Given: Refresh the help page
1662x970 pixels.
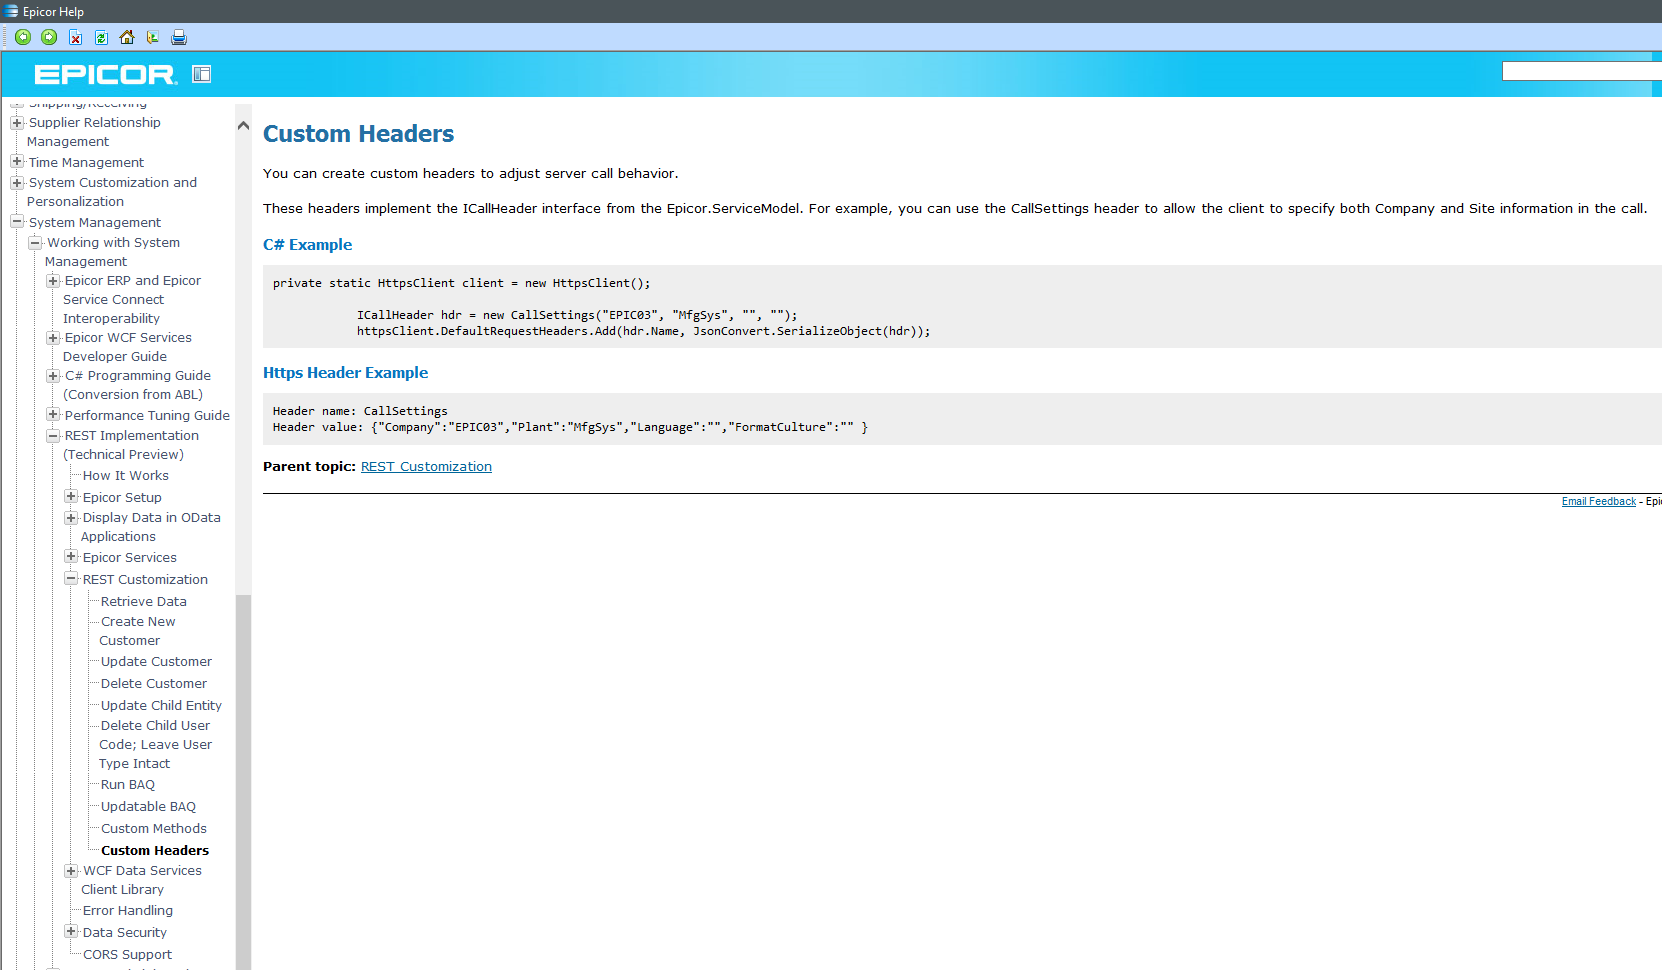Looking at the screenshot, I should [101, 37].
